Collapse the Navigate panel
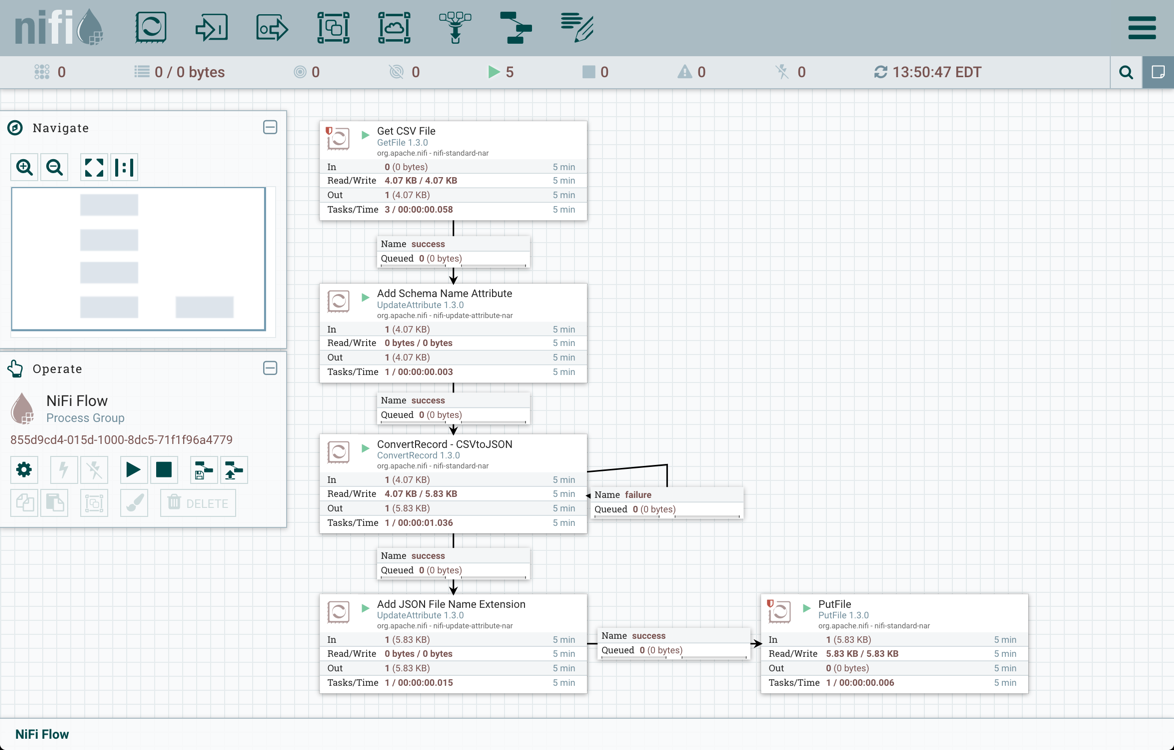The width and height of the screenshot is (1174, 750). tap(269, 127)
